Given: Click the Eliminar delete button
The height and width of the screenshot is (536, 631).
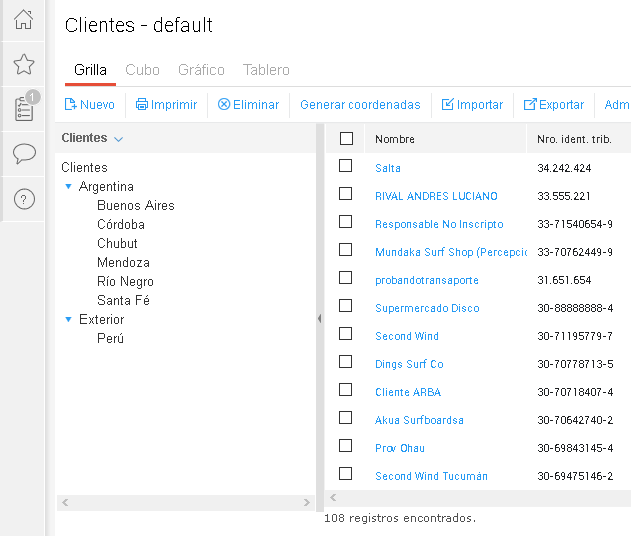Looking at the screenshot, I should click(249, 104).
